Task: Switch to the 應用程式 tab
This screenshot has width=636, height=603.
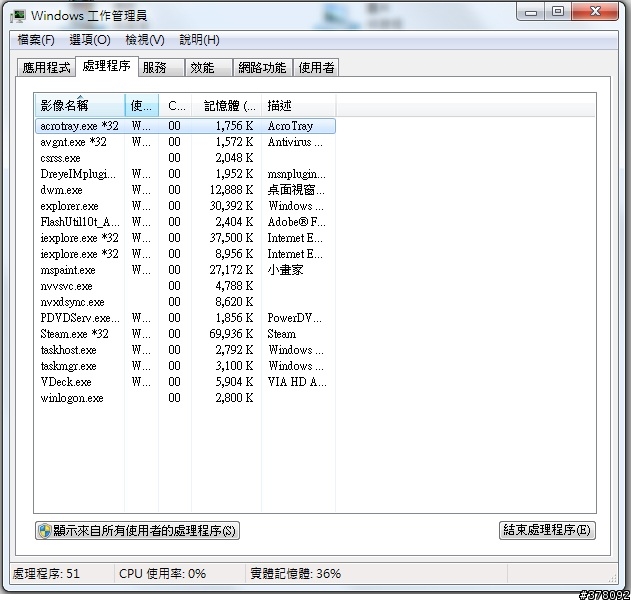Action: (46, 67)
